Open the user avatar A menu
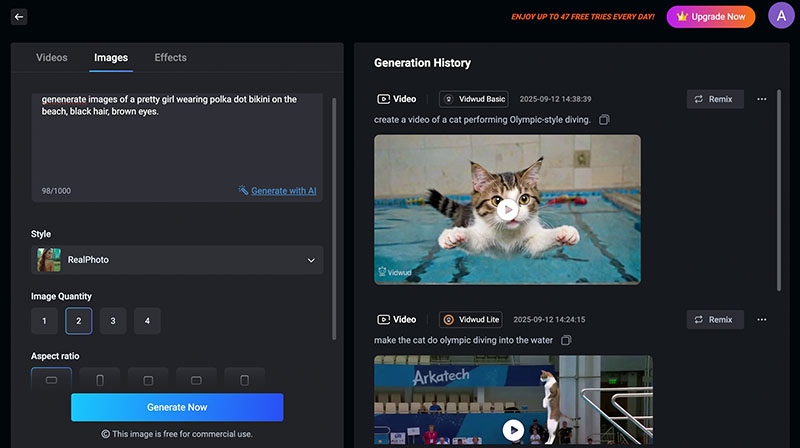This screenshot has height=448, width=800. (x=781, y=16)
